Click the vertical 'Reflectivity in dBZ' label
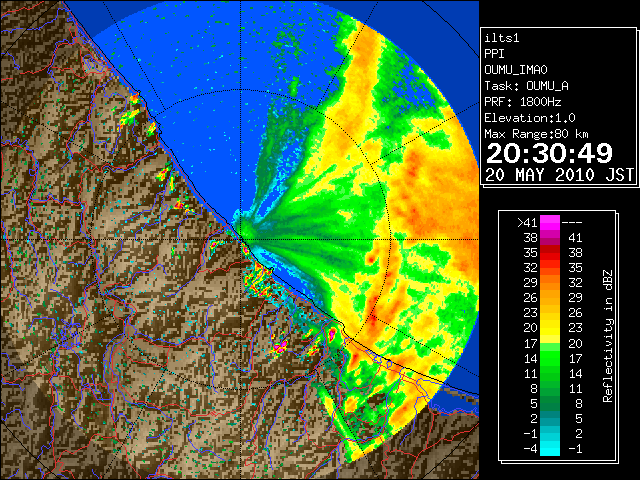This screenshot has width=640, height=480. (x=608, y=336)
